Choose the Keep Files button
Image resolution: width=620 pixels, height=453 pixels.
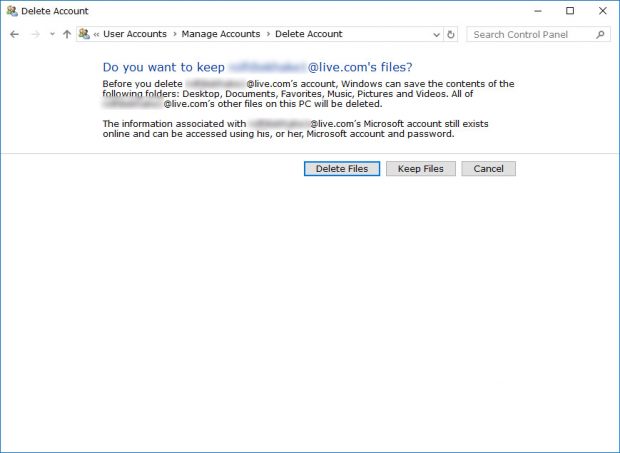point(421,169)
